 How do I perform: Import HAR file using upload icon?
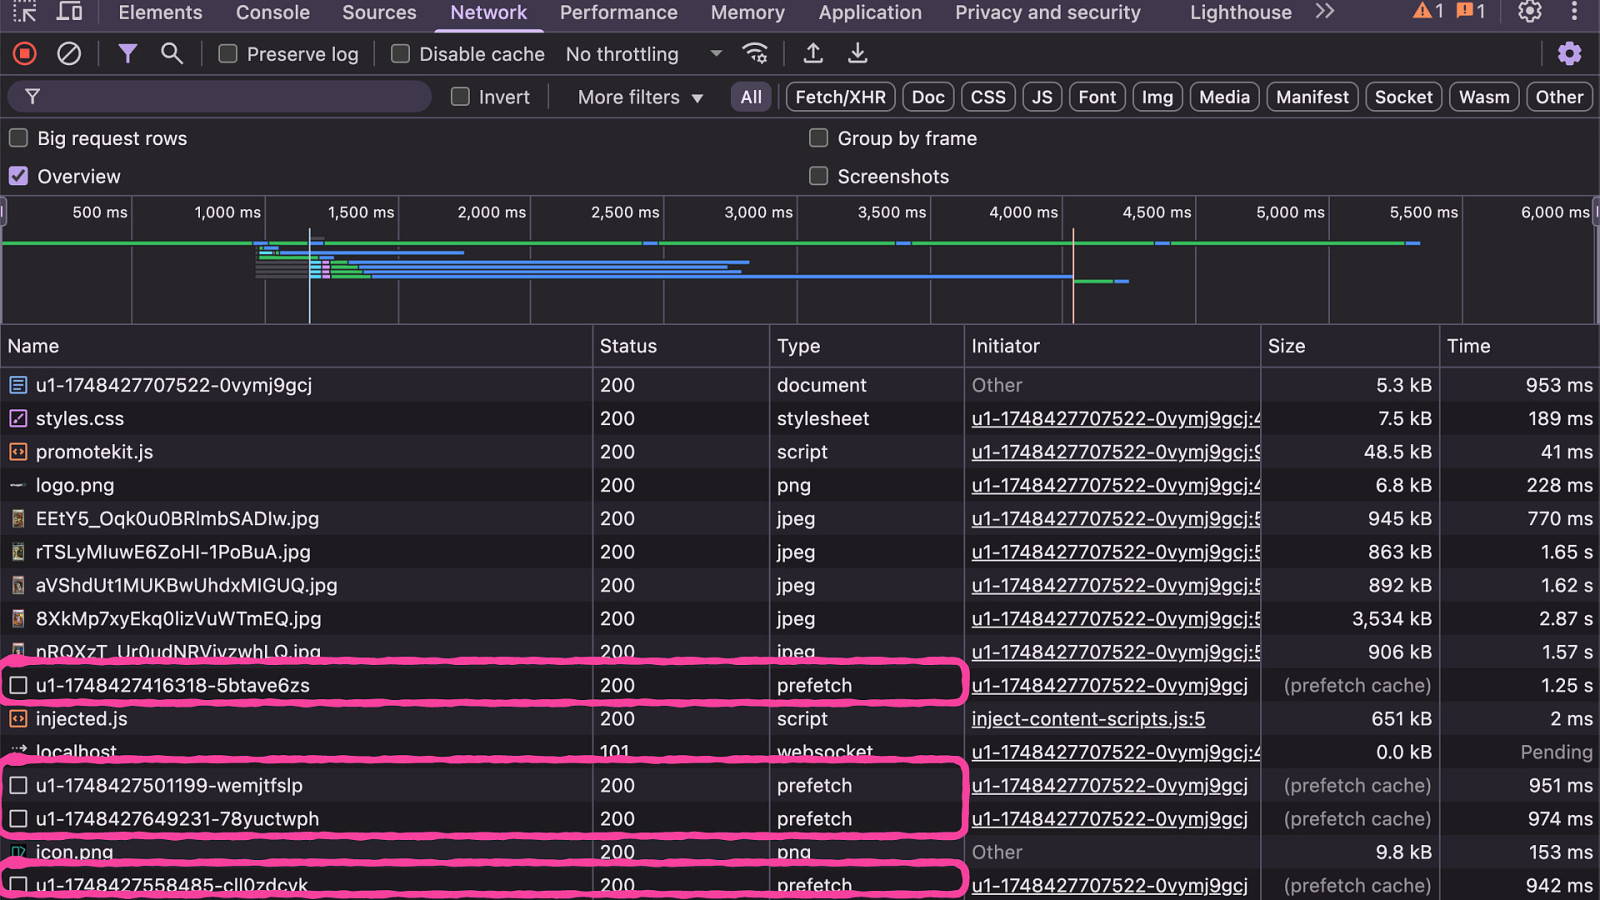pos(813,54)
